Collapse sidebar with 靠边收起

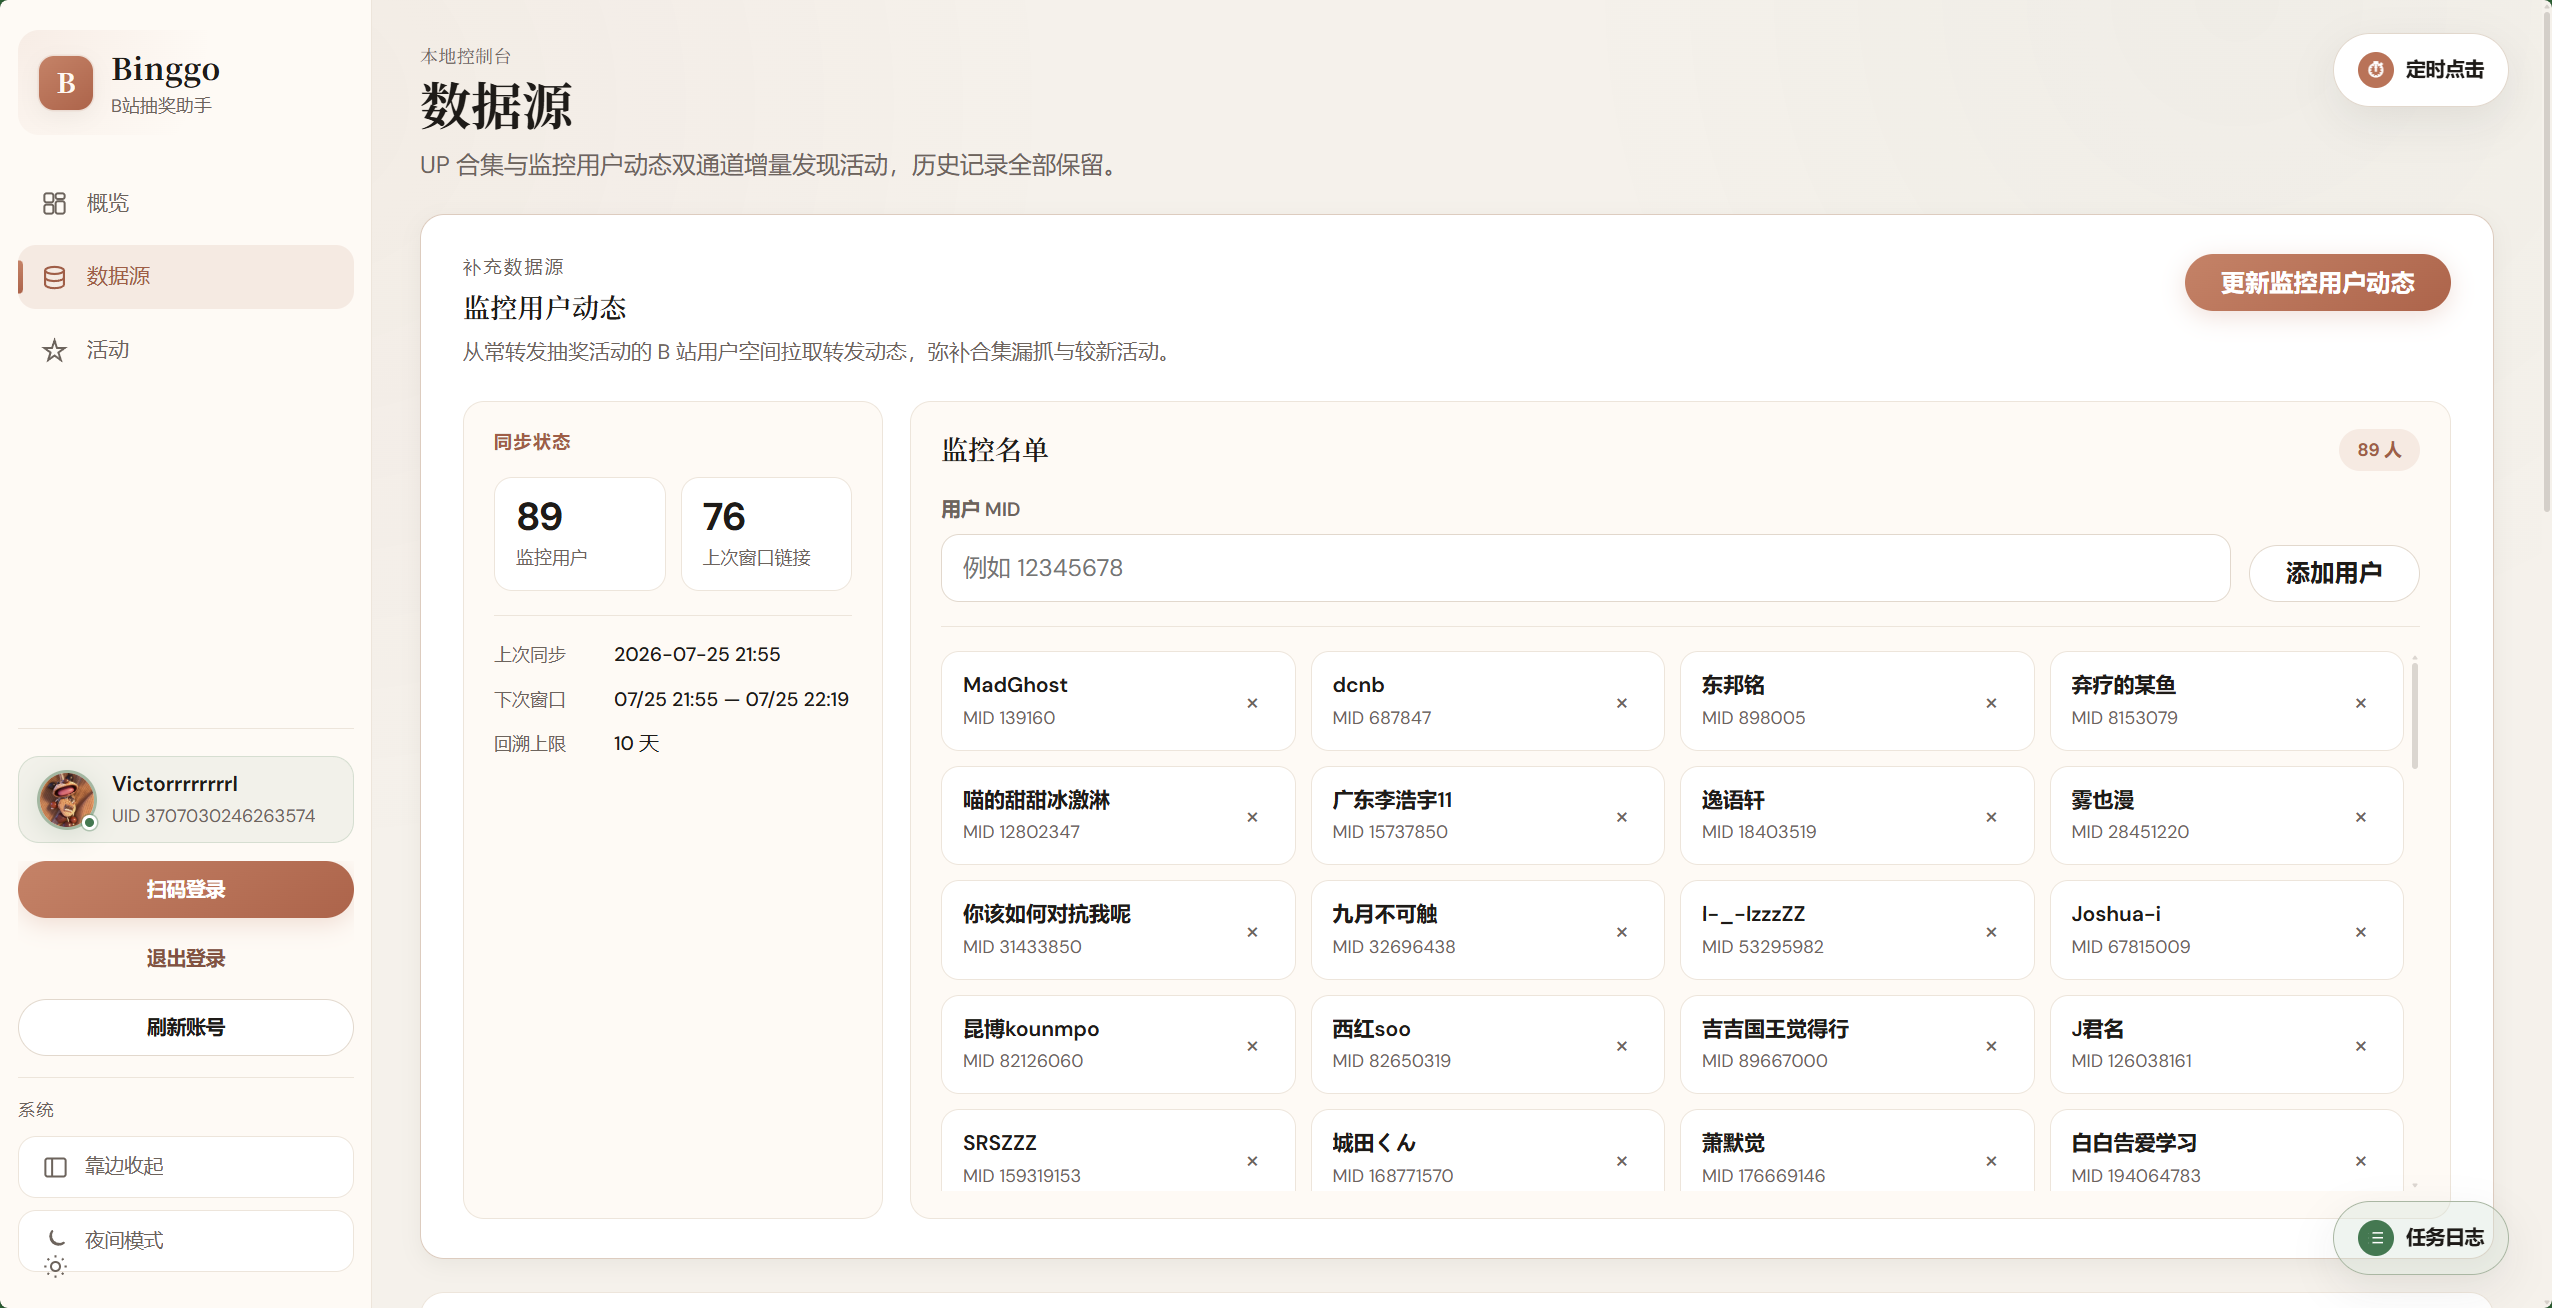186,1166
